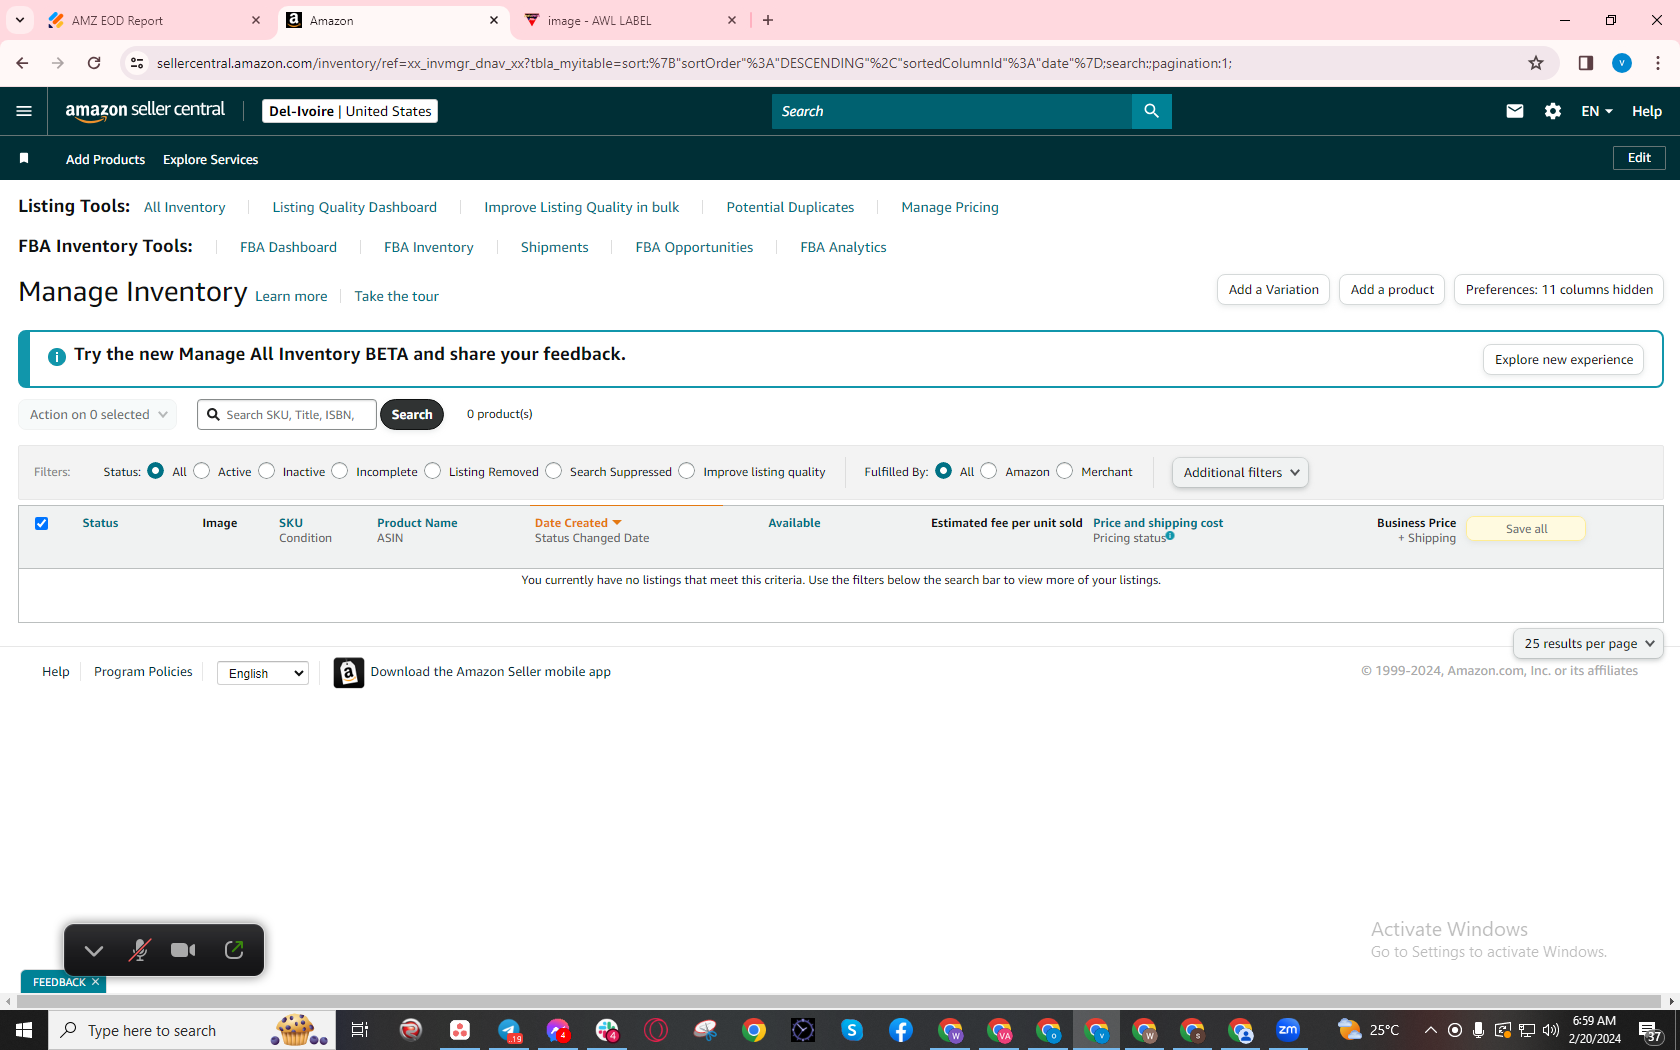Open a new browser tab

click(x=768, y=20)
